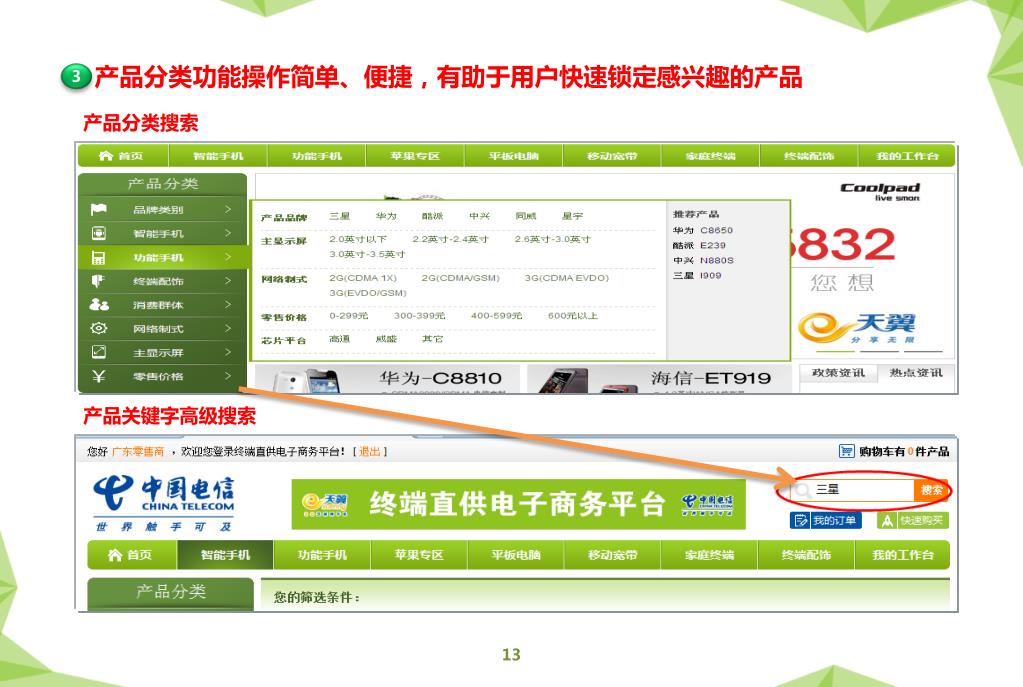1023x687 pixels.
Task: Click the order icon on 我的订单 button
Action: (801, 521)
